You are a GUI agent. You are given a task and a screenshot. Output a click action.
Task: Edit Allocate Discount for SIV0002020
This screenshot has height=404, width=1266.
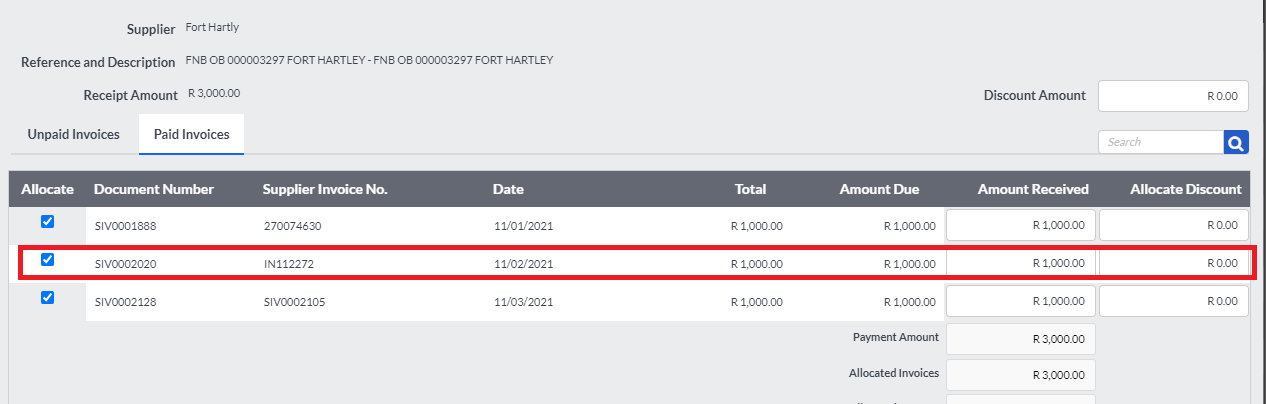coord(1174,263)
